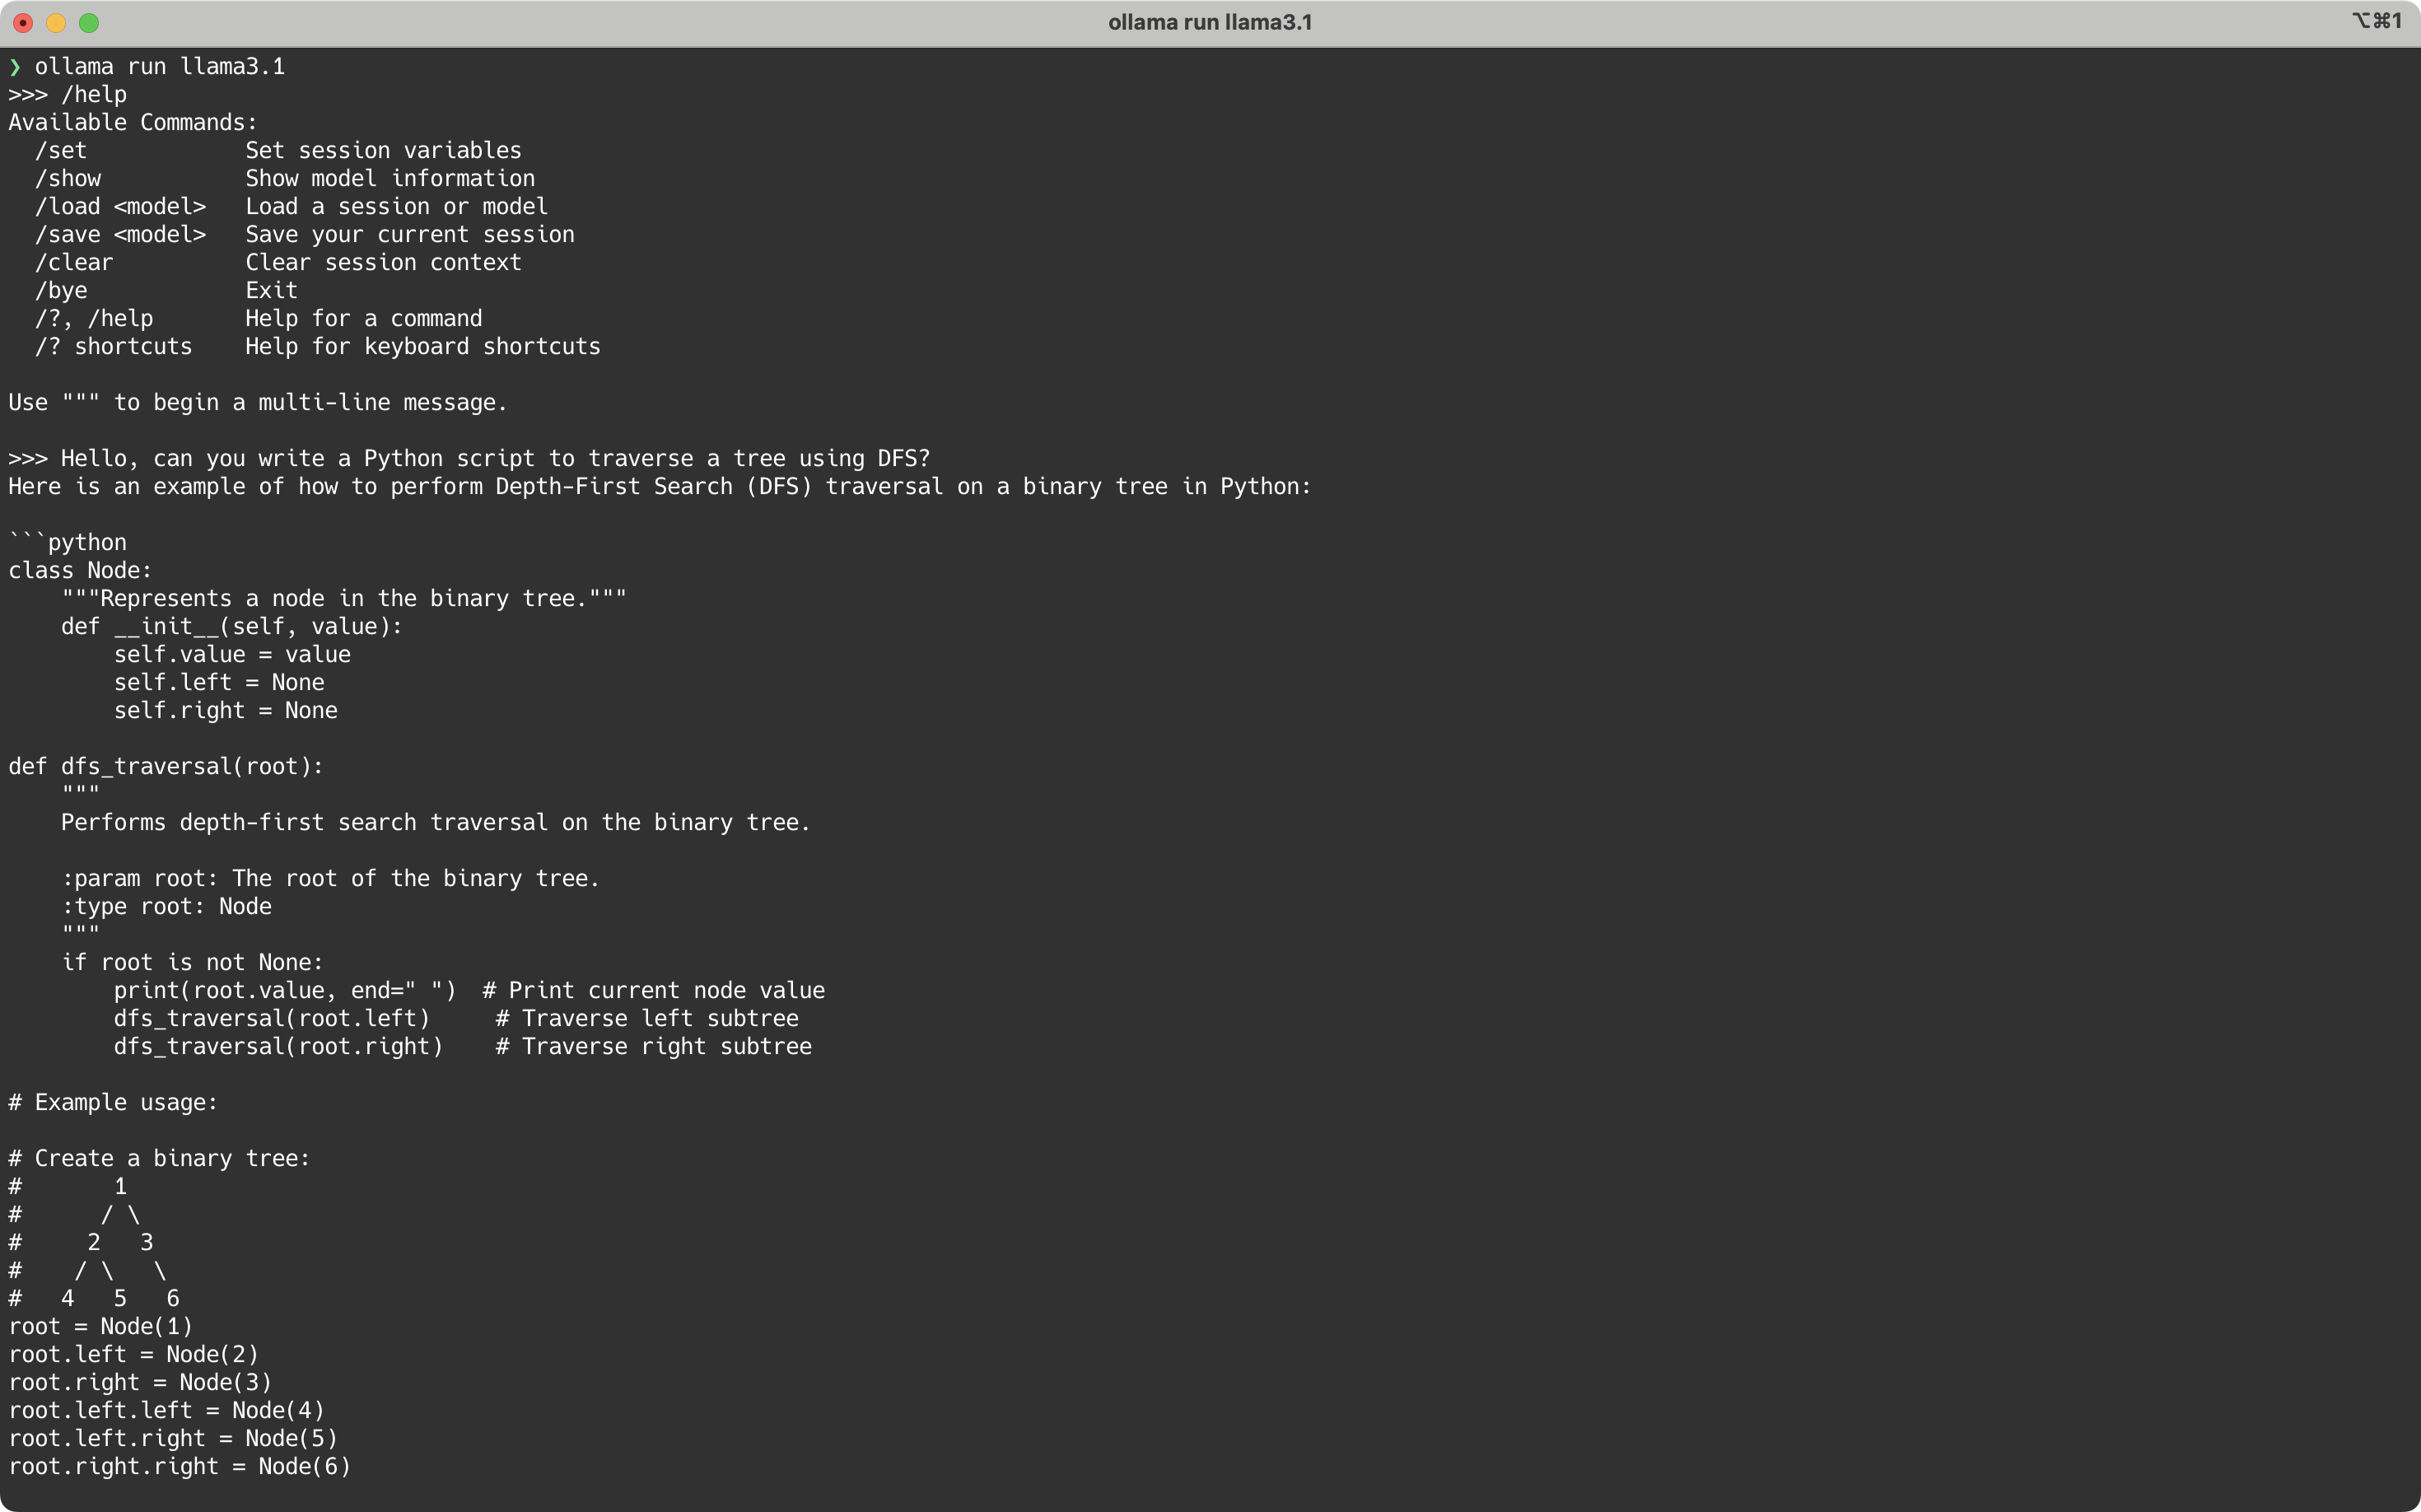Image resolution: width=2421 pixels, height=1512 pixels.
Task: Click the '/load <model>' command entry
Action: tap(120, 207)
